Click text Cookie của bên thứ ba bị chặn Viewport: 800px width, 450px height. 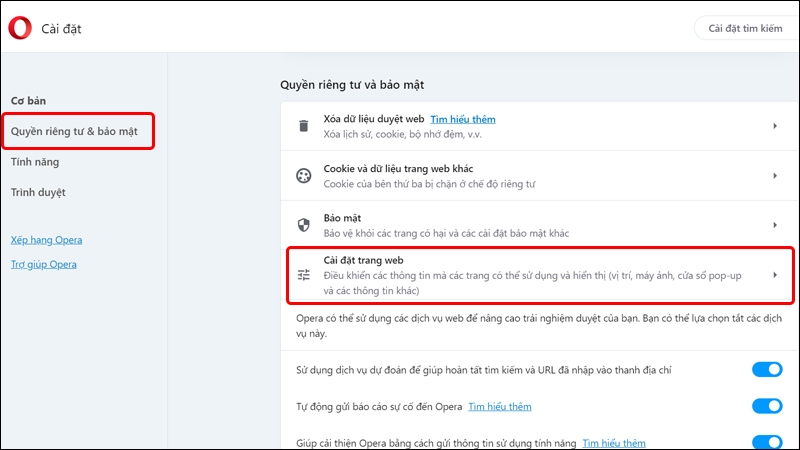point(430,184)
